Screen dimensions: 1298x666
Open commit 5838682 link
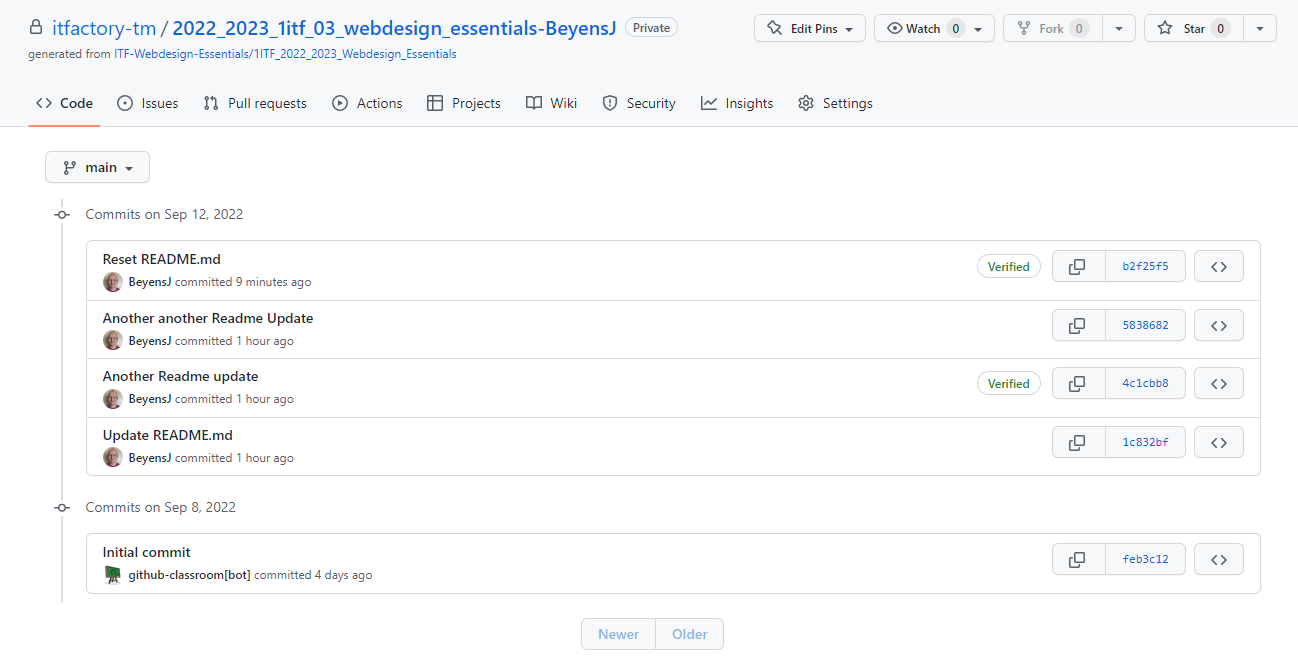[x=1145, y=324]
